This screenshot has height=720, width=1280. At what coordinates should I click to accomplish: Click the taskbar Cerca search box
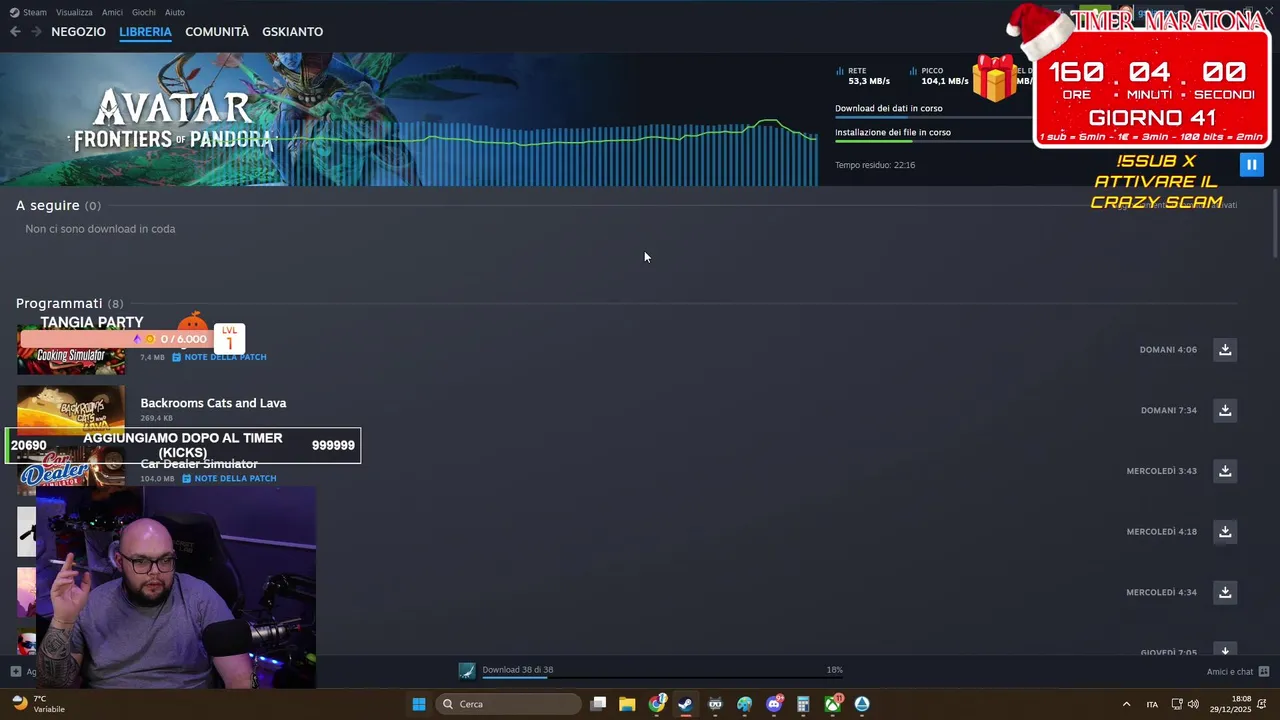(x=508, y=704)
